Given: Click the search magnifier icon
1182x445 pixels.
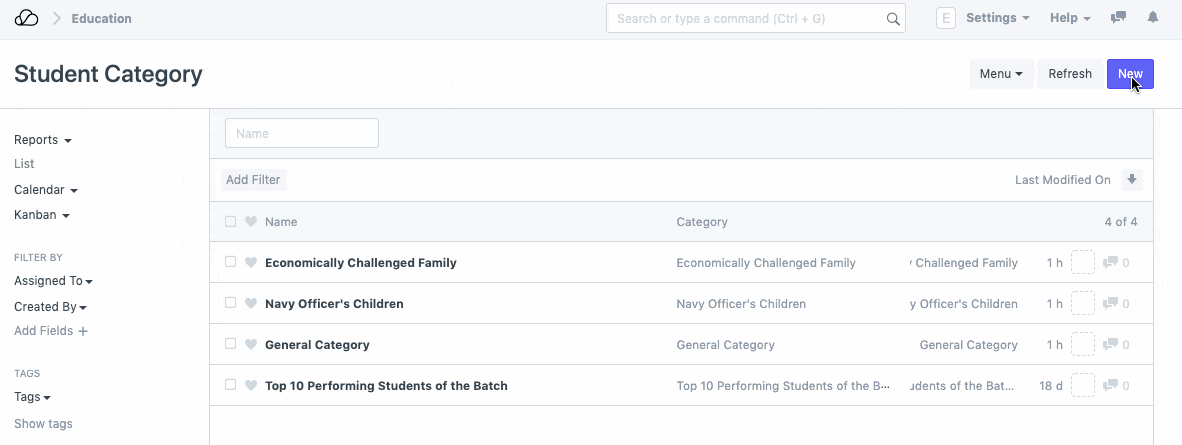Looking at the screenshot, I should pos(893,19).
